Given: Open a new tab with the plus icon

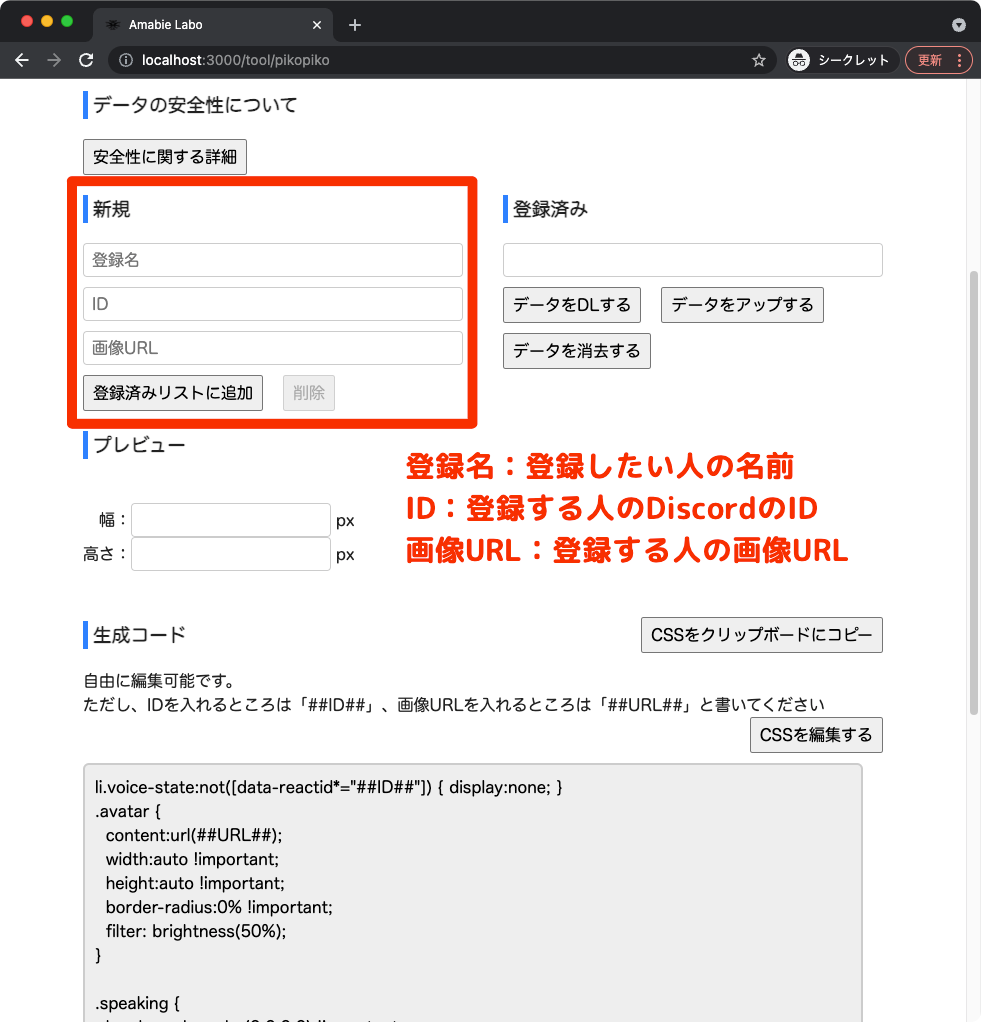Looking at the screenshot, I should click(x=355, y=25).
